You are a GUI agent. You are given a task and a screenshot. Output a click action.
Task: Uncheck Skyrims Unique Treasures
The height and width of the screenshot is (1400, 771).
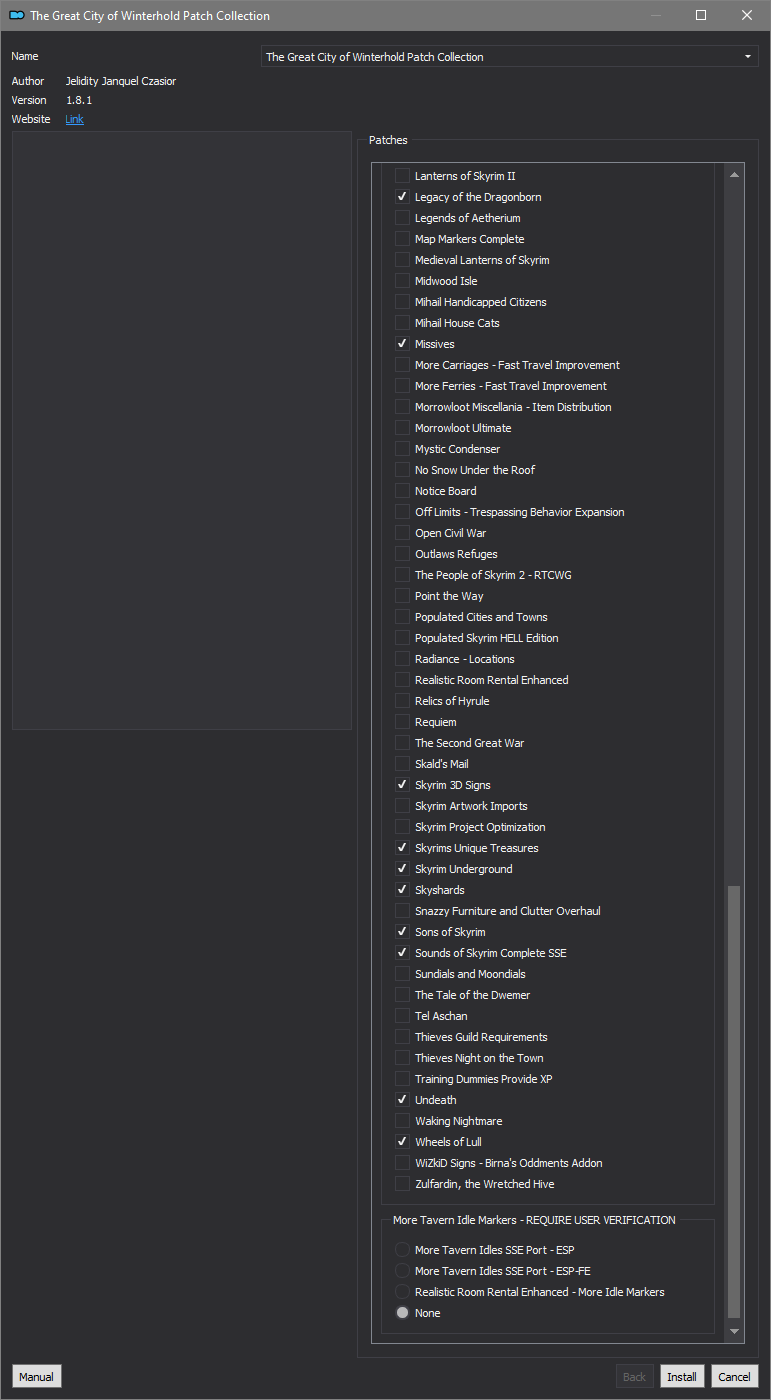(x=402, y=848)
